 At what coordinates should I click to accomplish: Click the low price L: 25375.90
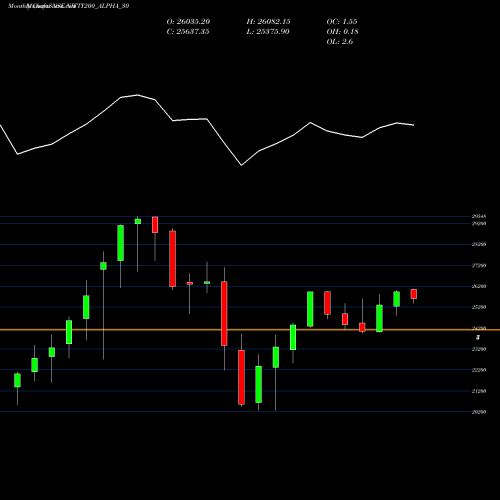[x=268, y=32]
